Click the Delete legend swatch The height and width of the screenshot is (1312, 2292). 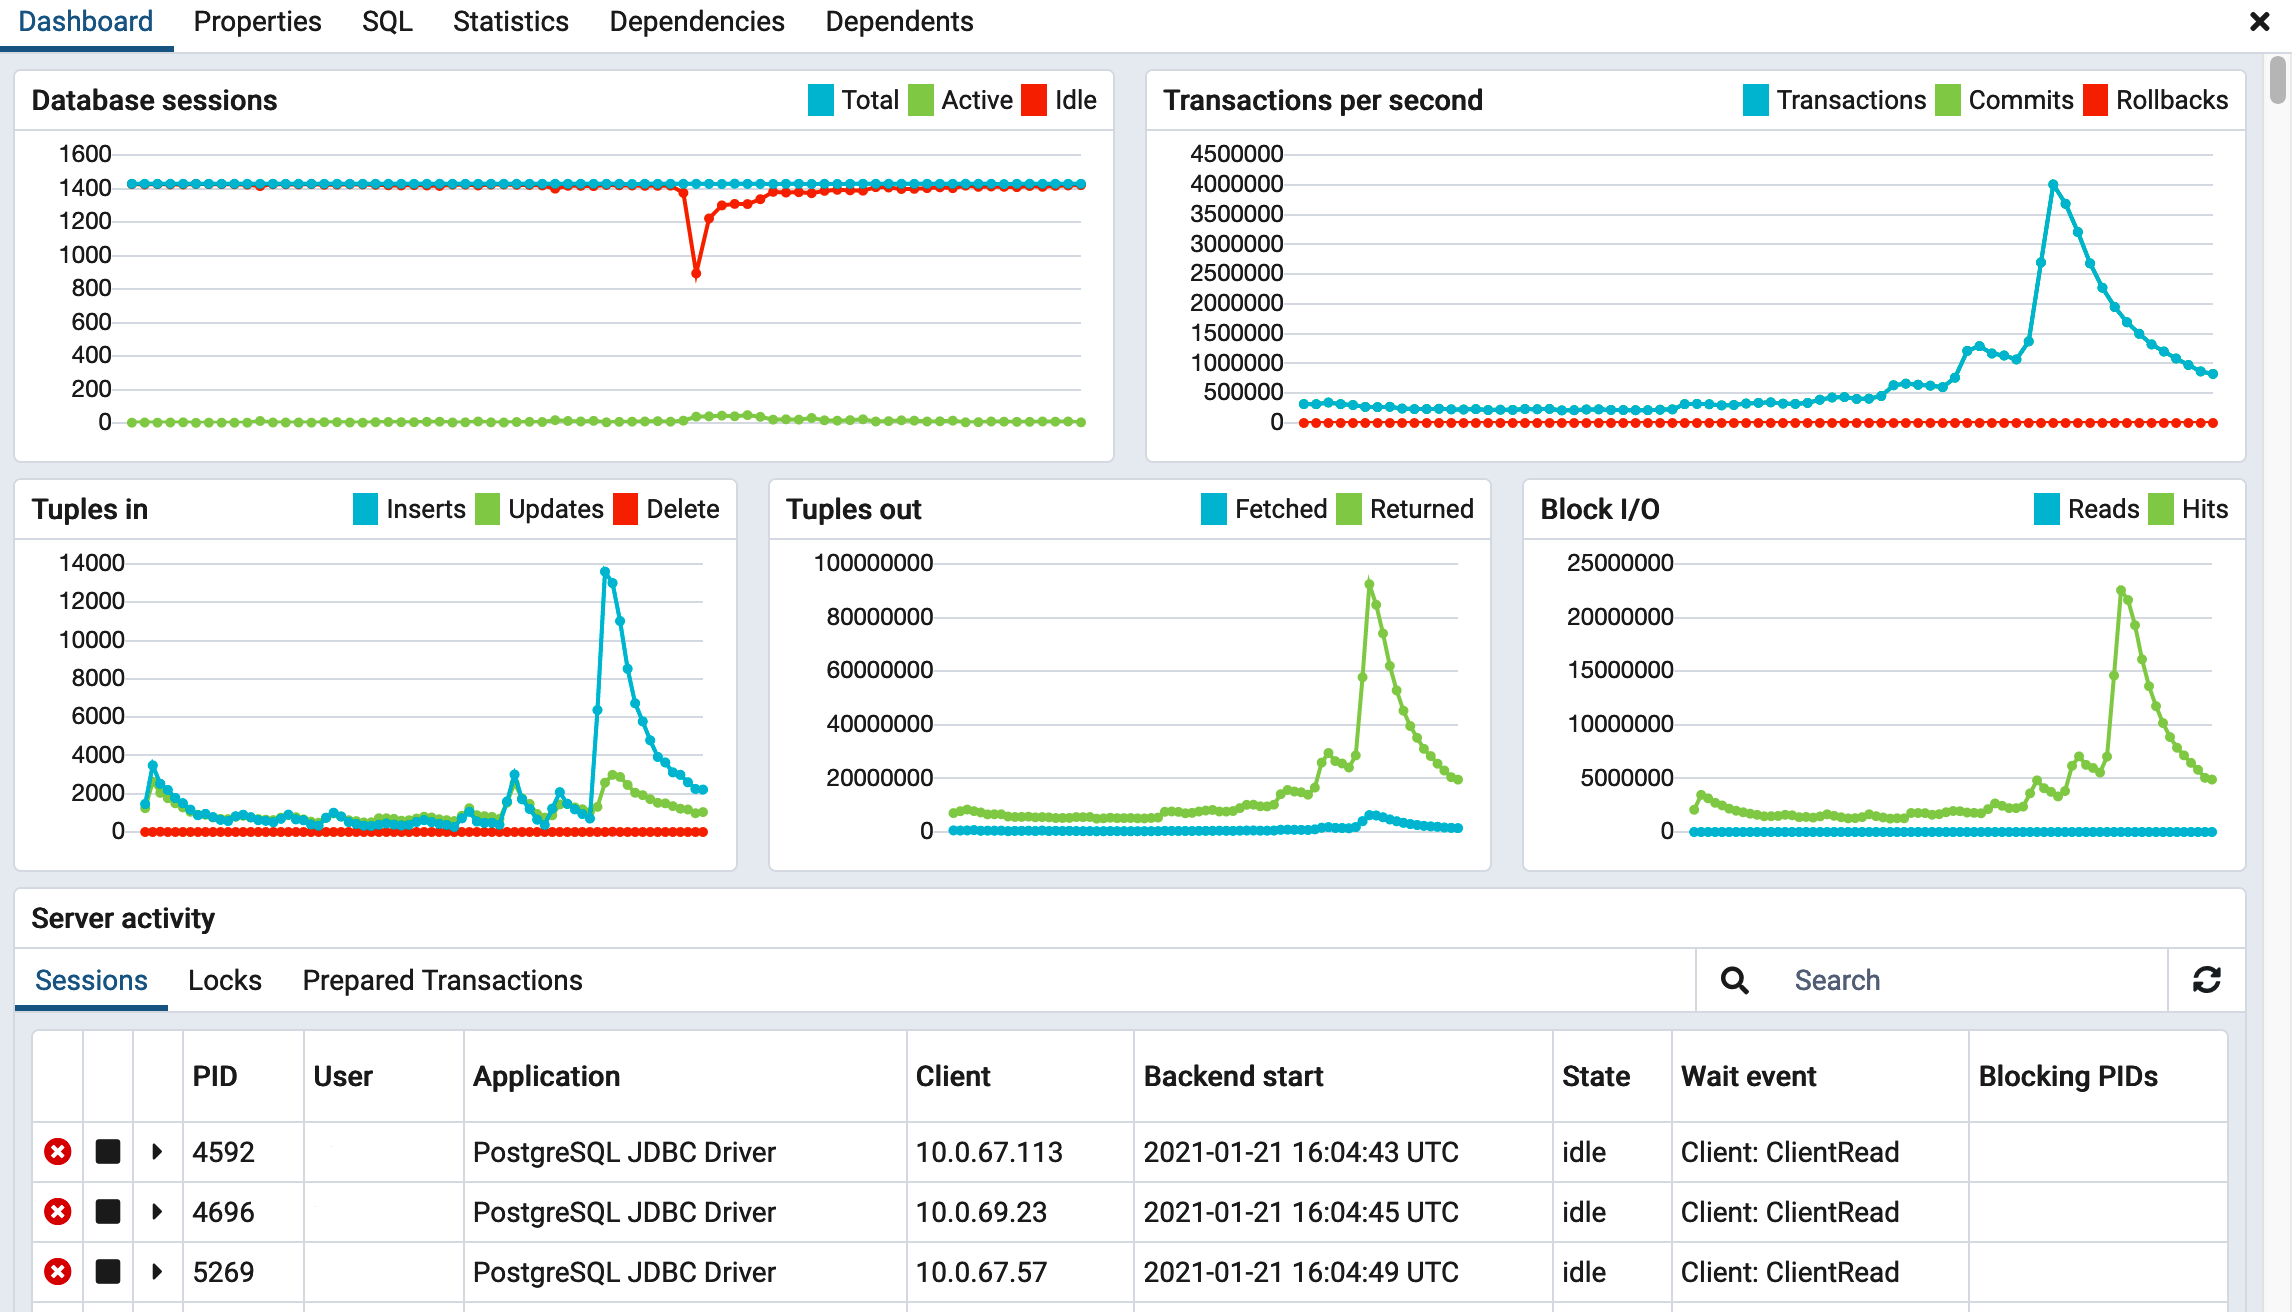(626, 509)
